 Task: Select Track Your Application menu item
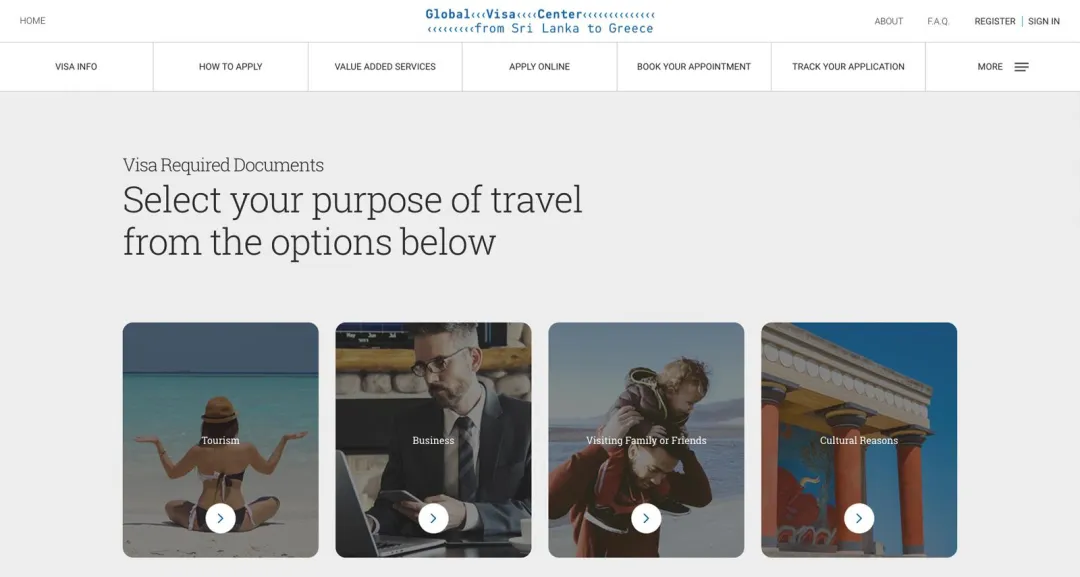pyautogui.click(x=848, y=67)
